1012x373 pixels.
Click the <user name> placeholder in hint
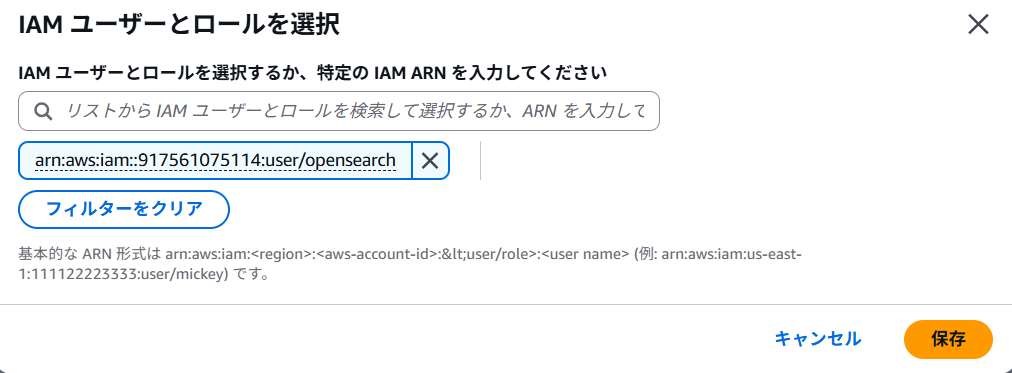point(583,254)
